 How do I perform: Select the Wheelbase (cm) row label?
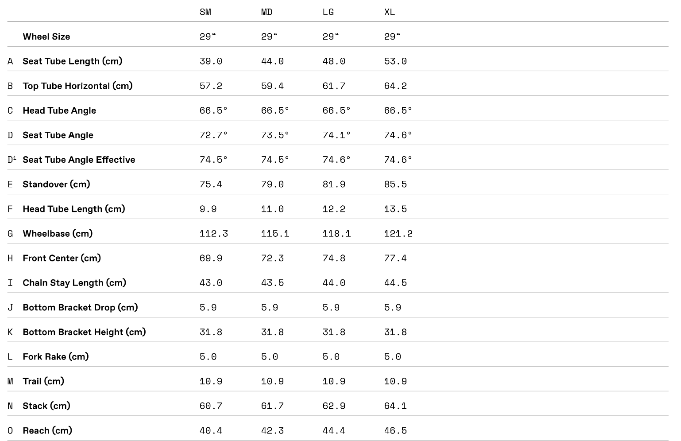[x=58, y=234]
